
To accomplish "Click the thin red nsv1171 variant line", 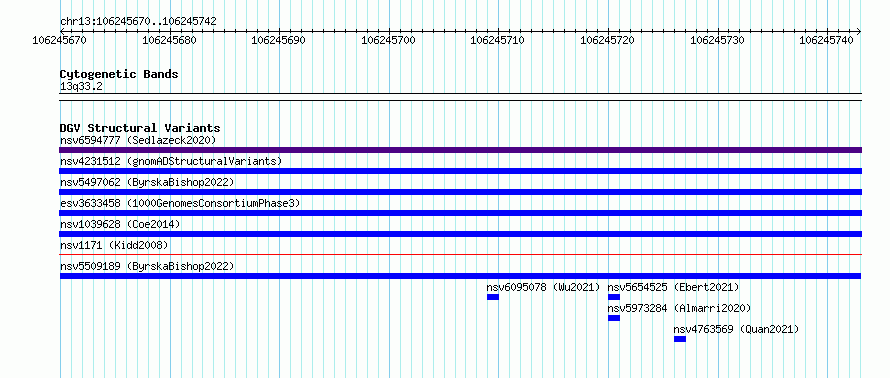I will pos(460,255).
